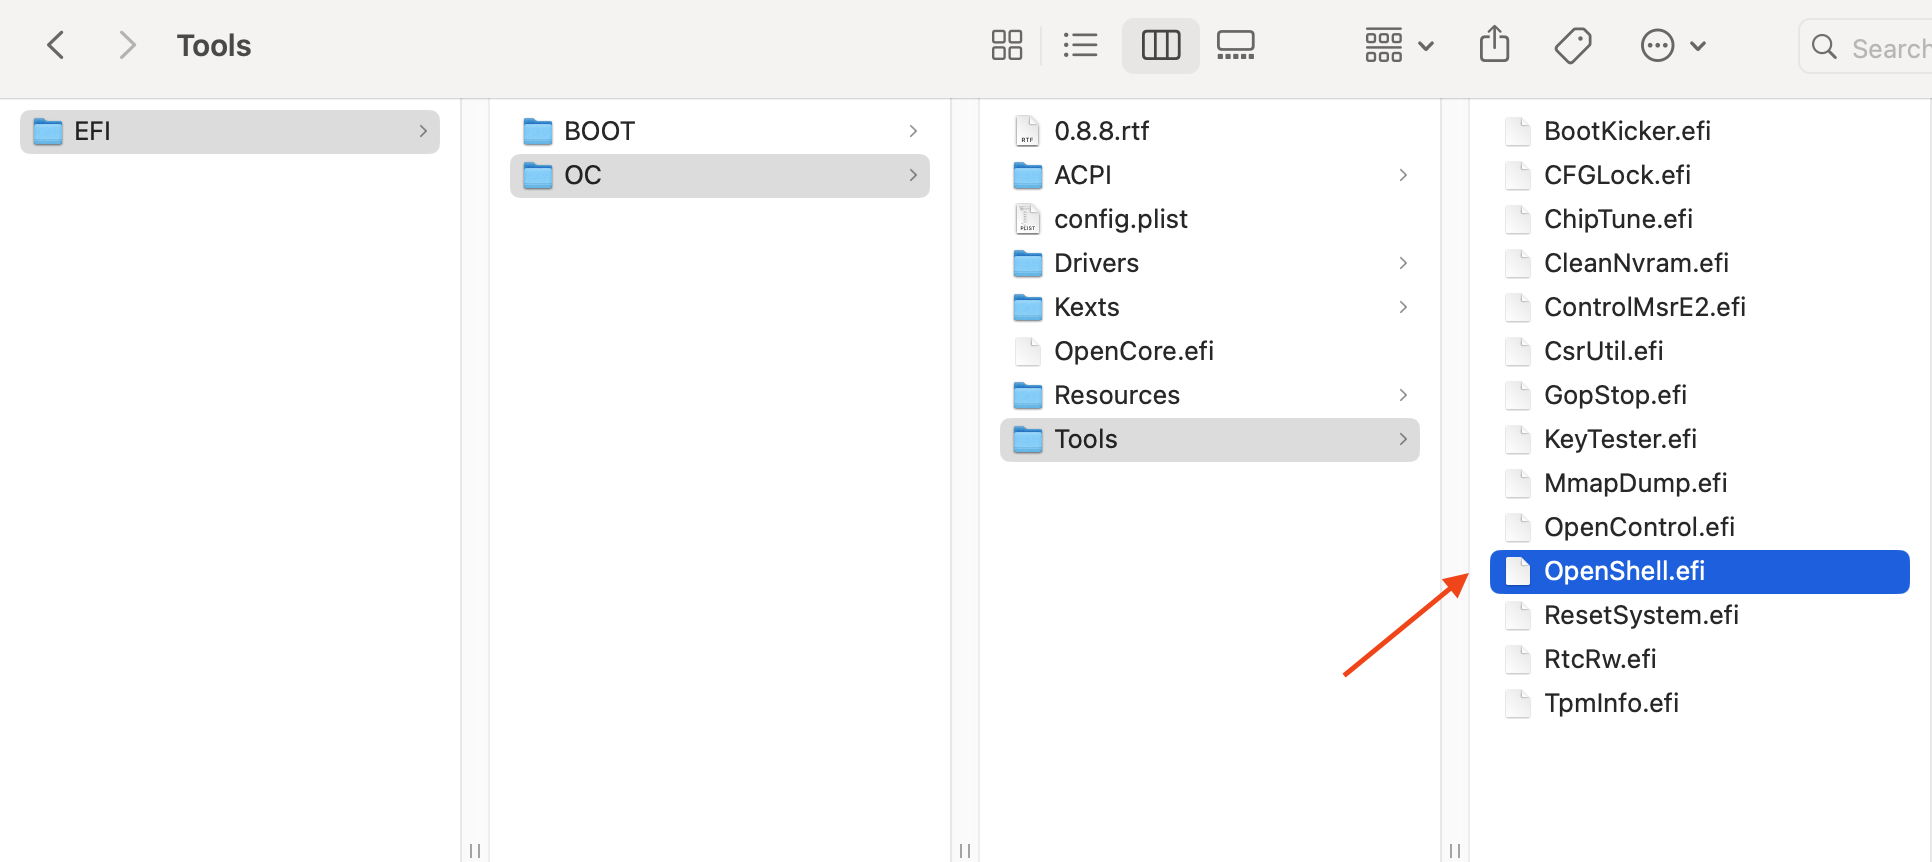Expand the Resources folder chevron

click(1403, 395)
